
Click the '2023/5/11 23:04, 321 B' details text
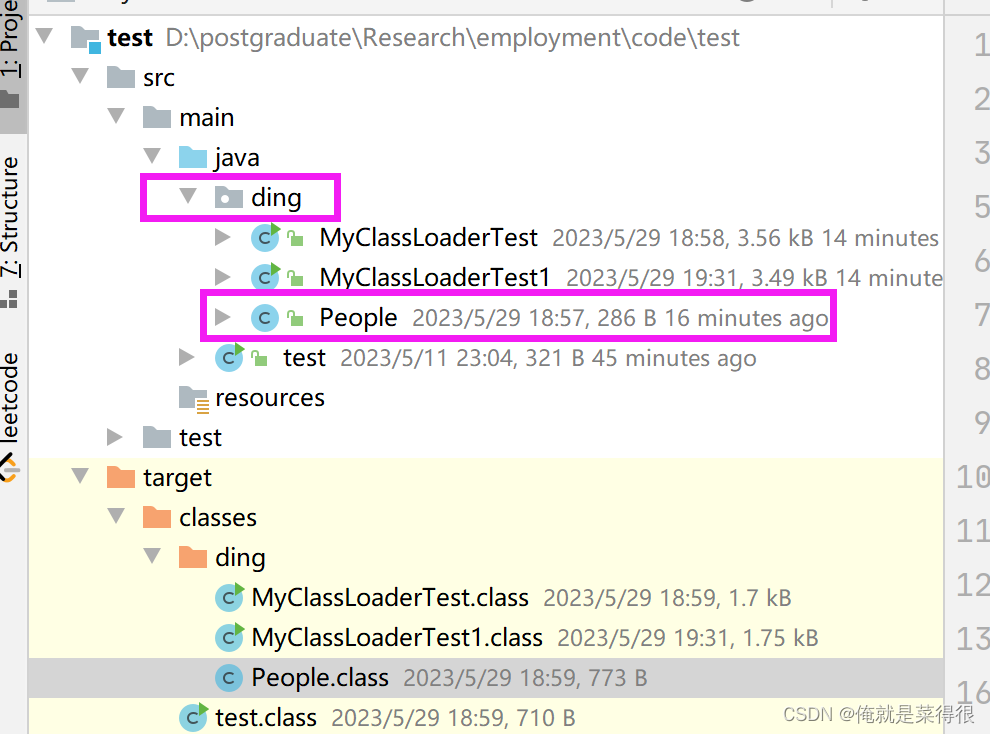click(x=462, y=358)
